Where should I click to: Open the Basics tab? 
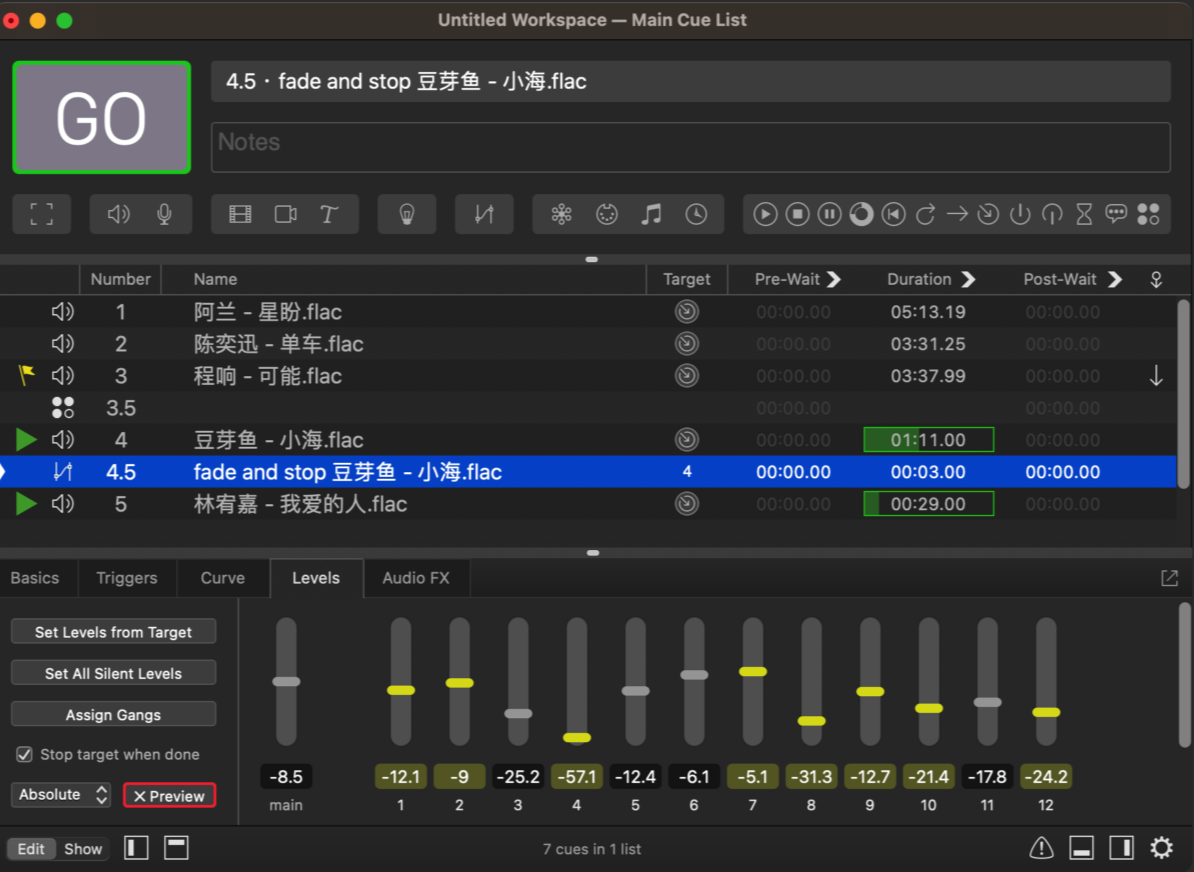(x=35, y=578)
